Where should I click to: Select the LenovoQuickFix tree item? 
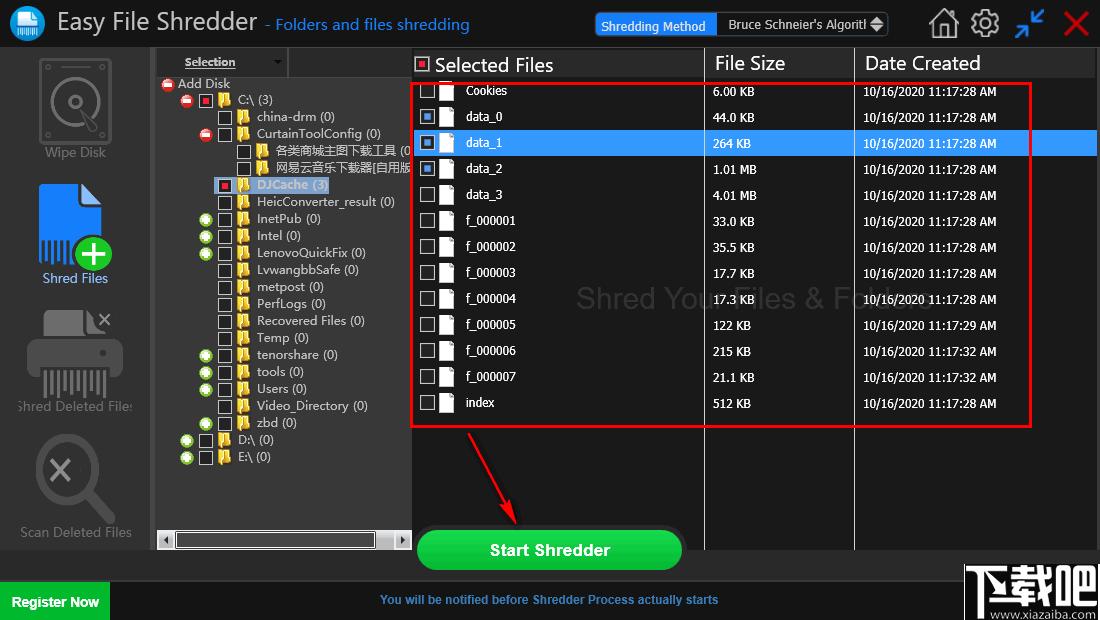(x=311, y=252)
